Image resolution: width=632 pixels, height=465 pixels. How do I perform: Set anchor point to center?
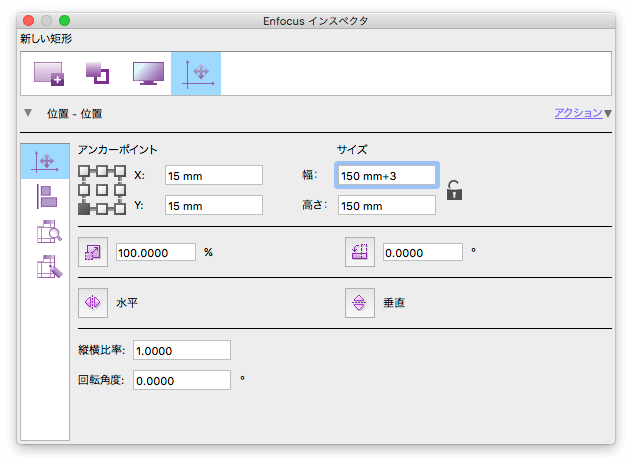tap(102, 190)
